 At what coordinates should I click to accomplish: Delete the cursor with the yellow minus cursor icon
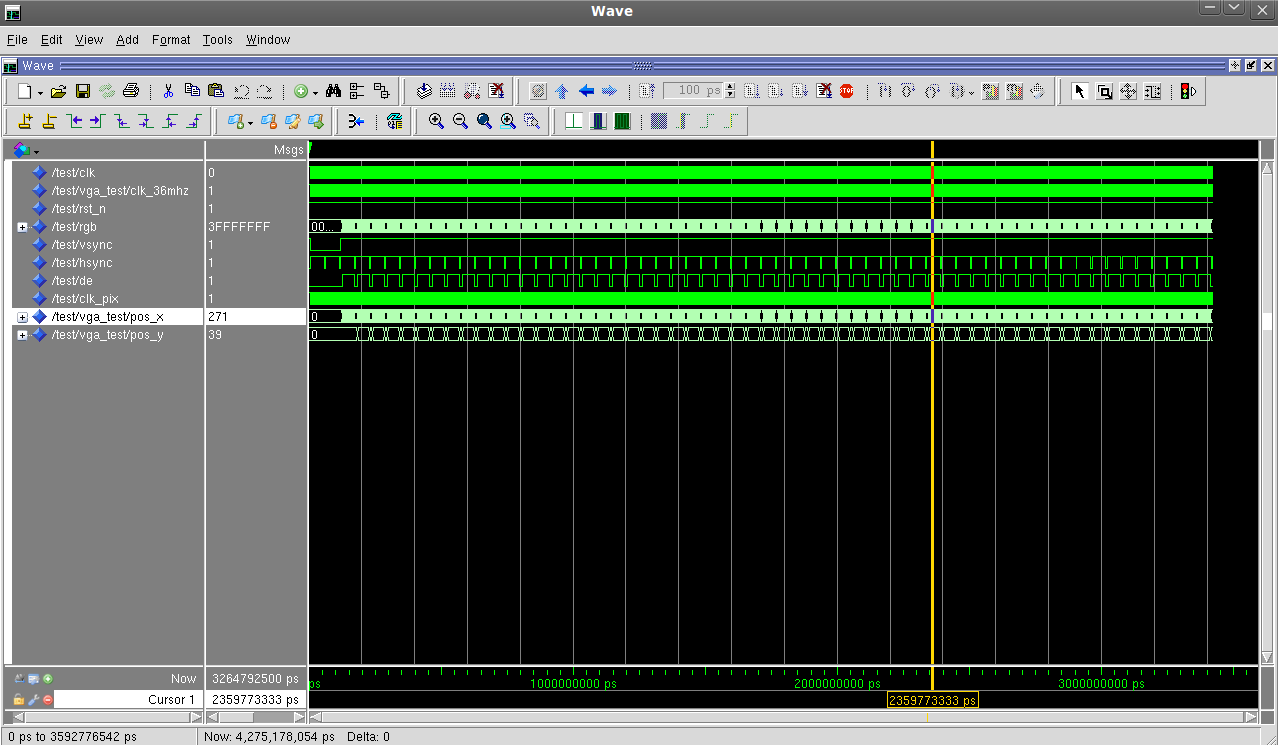[x=49, y=121]
